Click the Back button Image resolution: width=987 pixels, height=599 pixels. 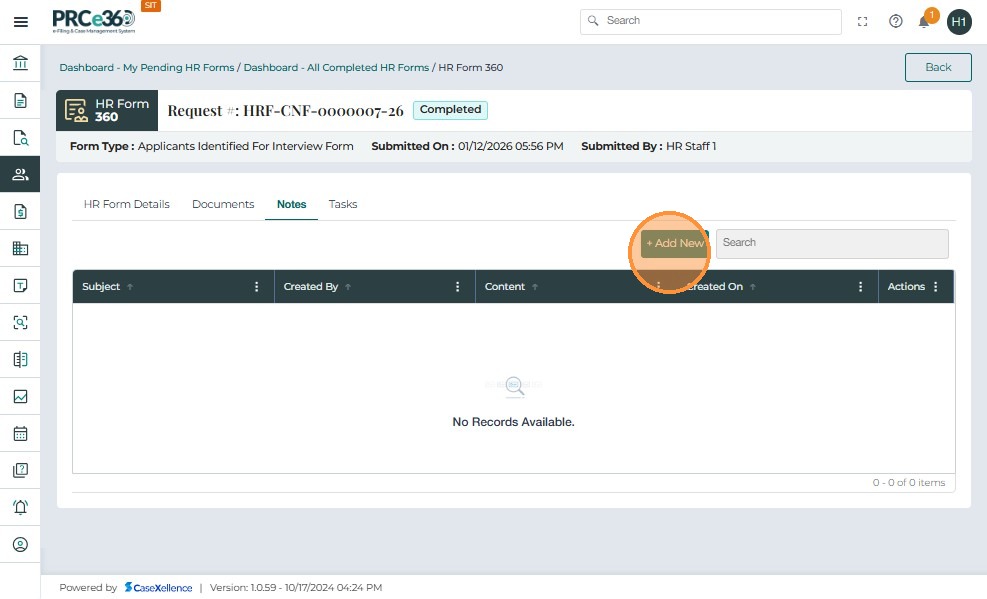click(938, 67)
